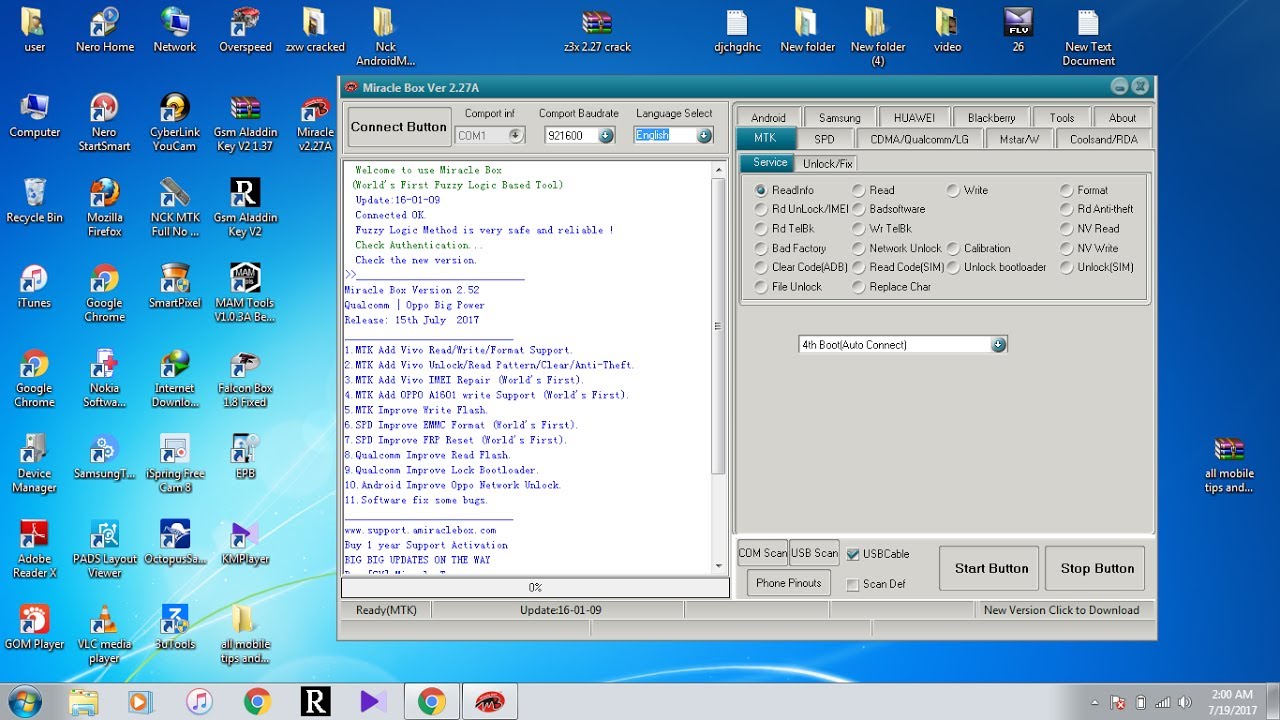The width and height of the screenshot is (1280, 720).
Task: Switch to the HUAWEI tab
Action: point(915,117)
